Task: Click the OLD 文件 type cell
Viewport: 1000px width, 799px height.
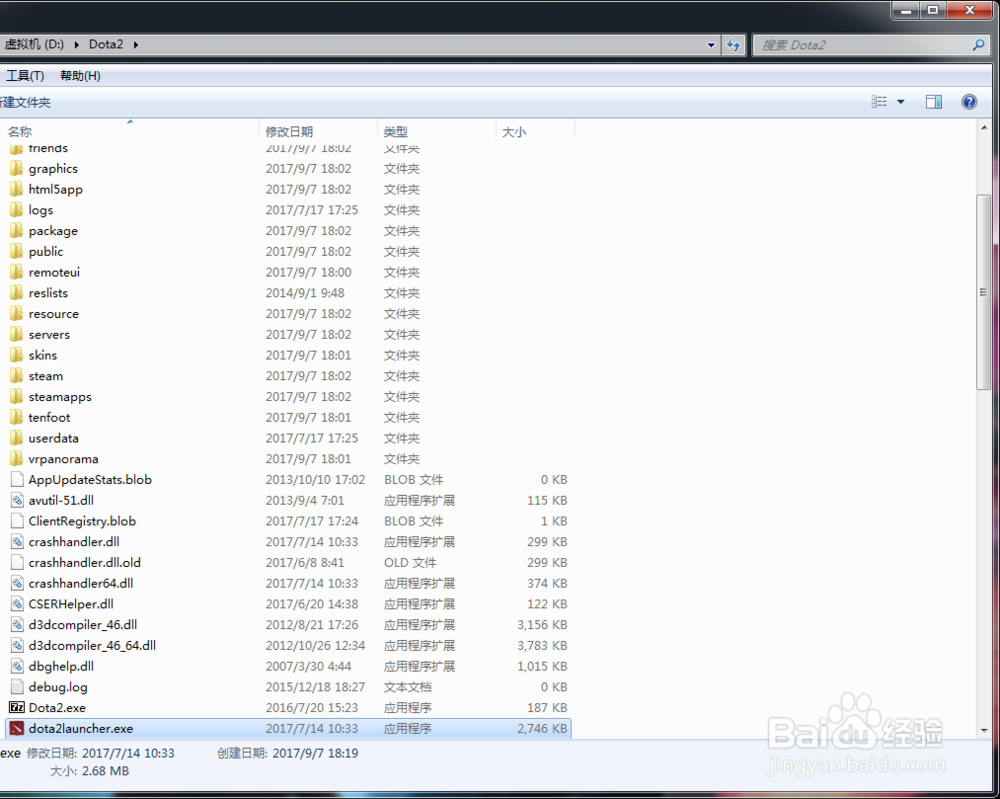Action: (410, 562)
